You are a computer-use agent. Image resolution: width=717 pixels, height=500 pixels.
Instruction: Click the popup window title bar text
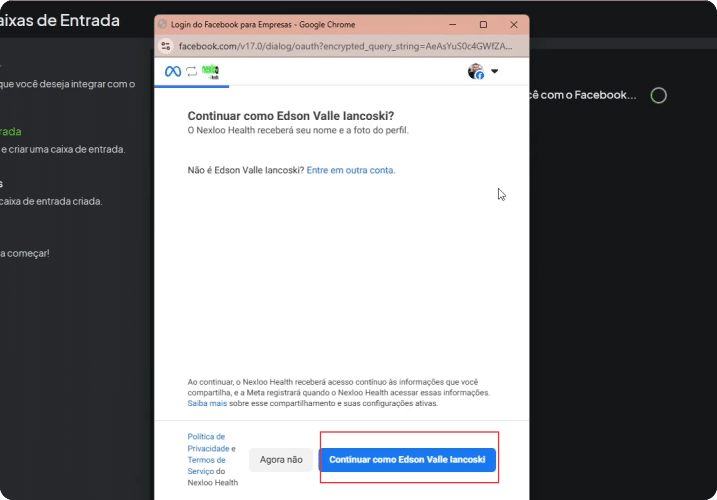[263, 25]
